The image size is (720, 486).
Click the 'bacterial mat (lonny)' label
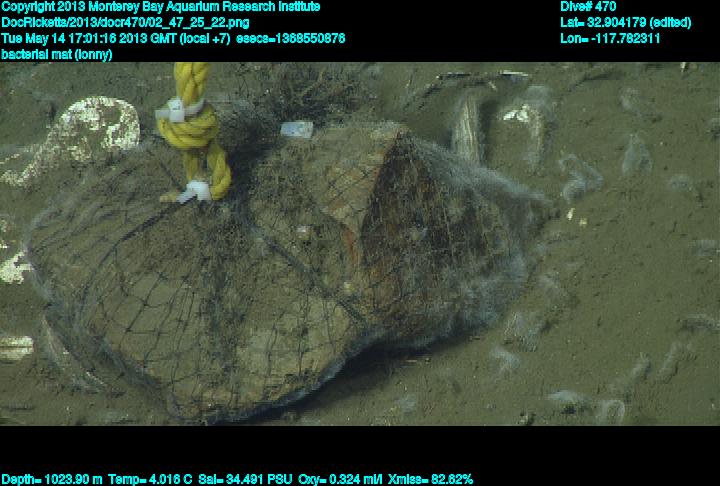[x=57, y=55]
